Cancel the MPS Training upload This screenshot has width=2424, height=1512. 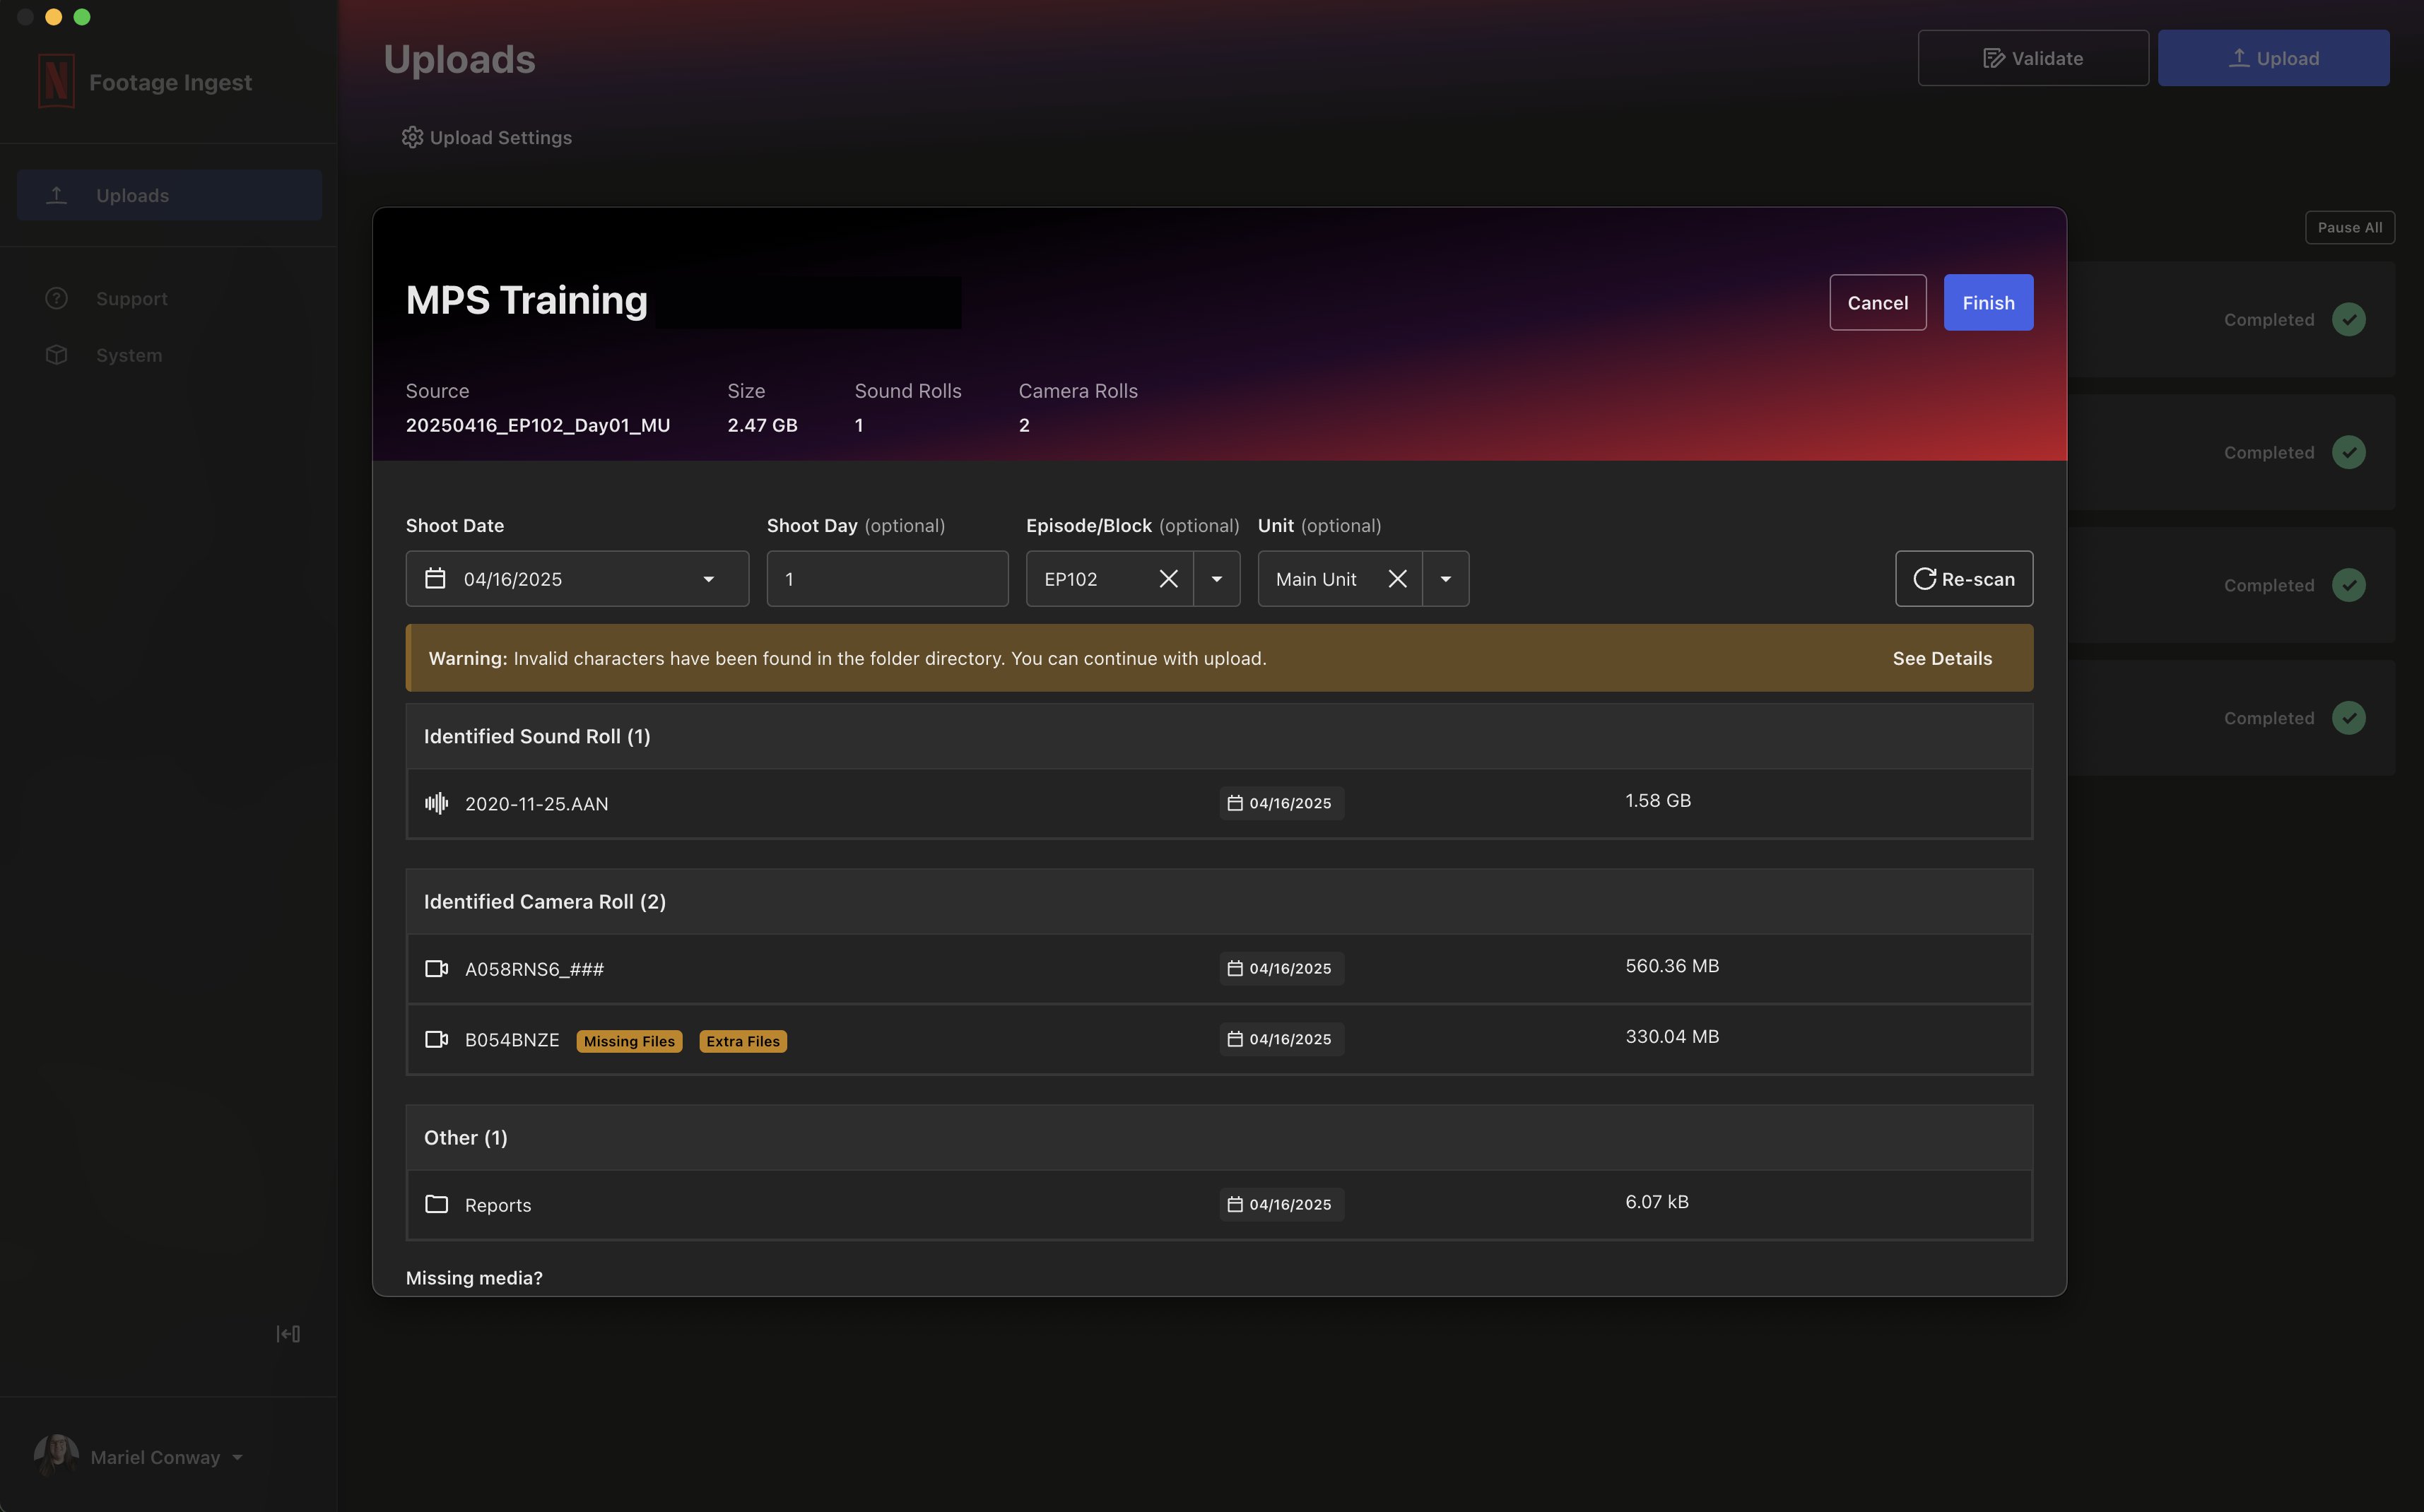(1877, 302)
